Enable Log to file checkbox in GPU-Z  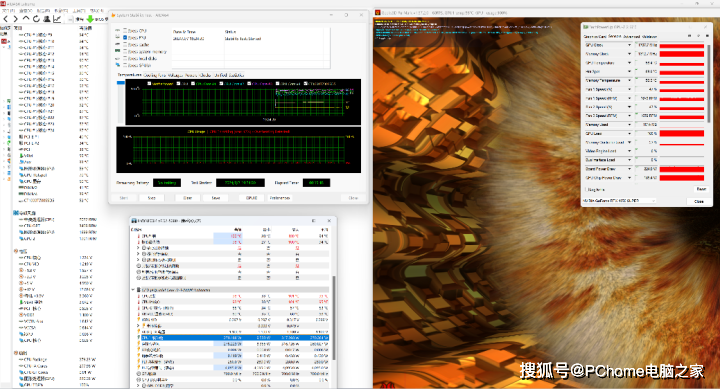pos(586,189)
